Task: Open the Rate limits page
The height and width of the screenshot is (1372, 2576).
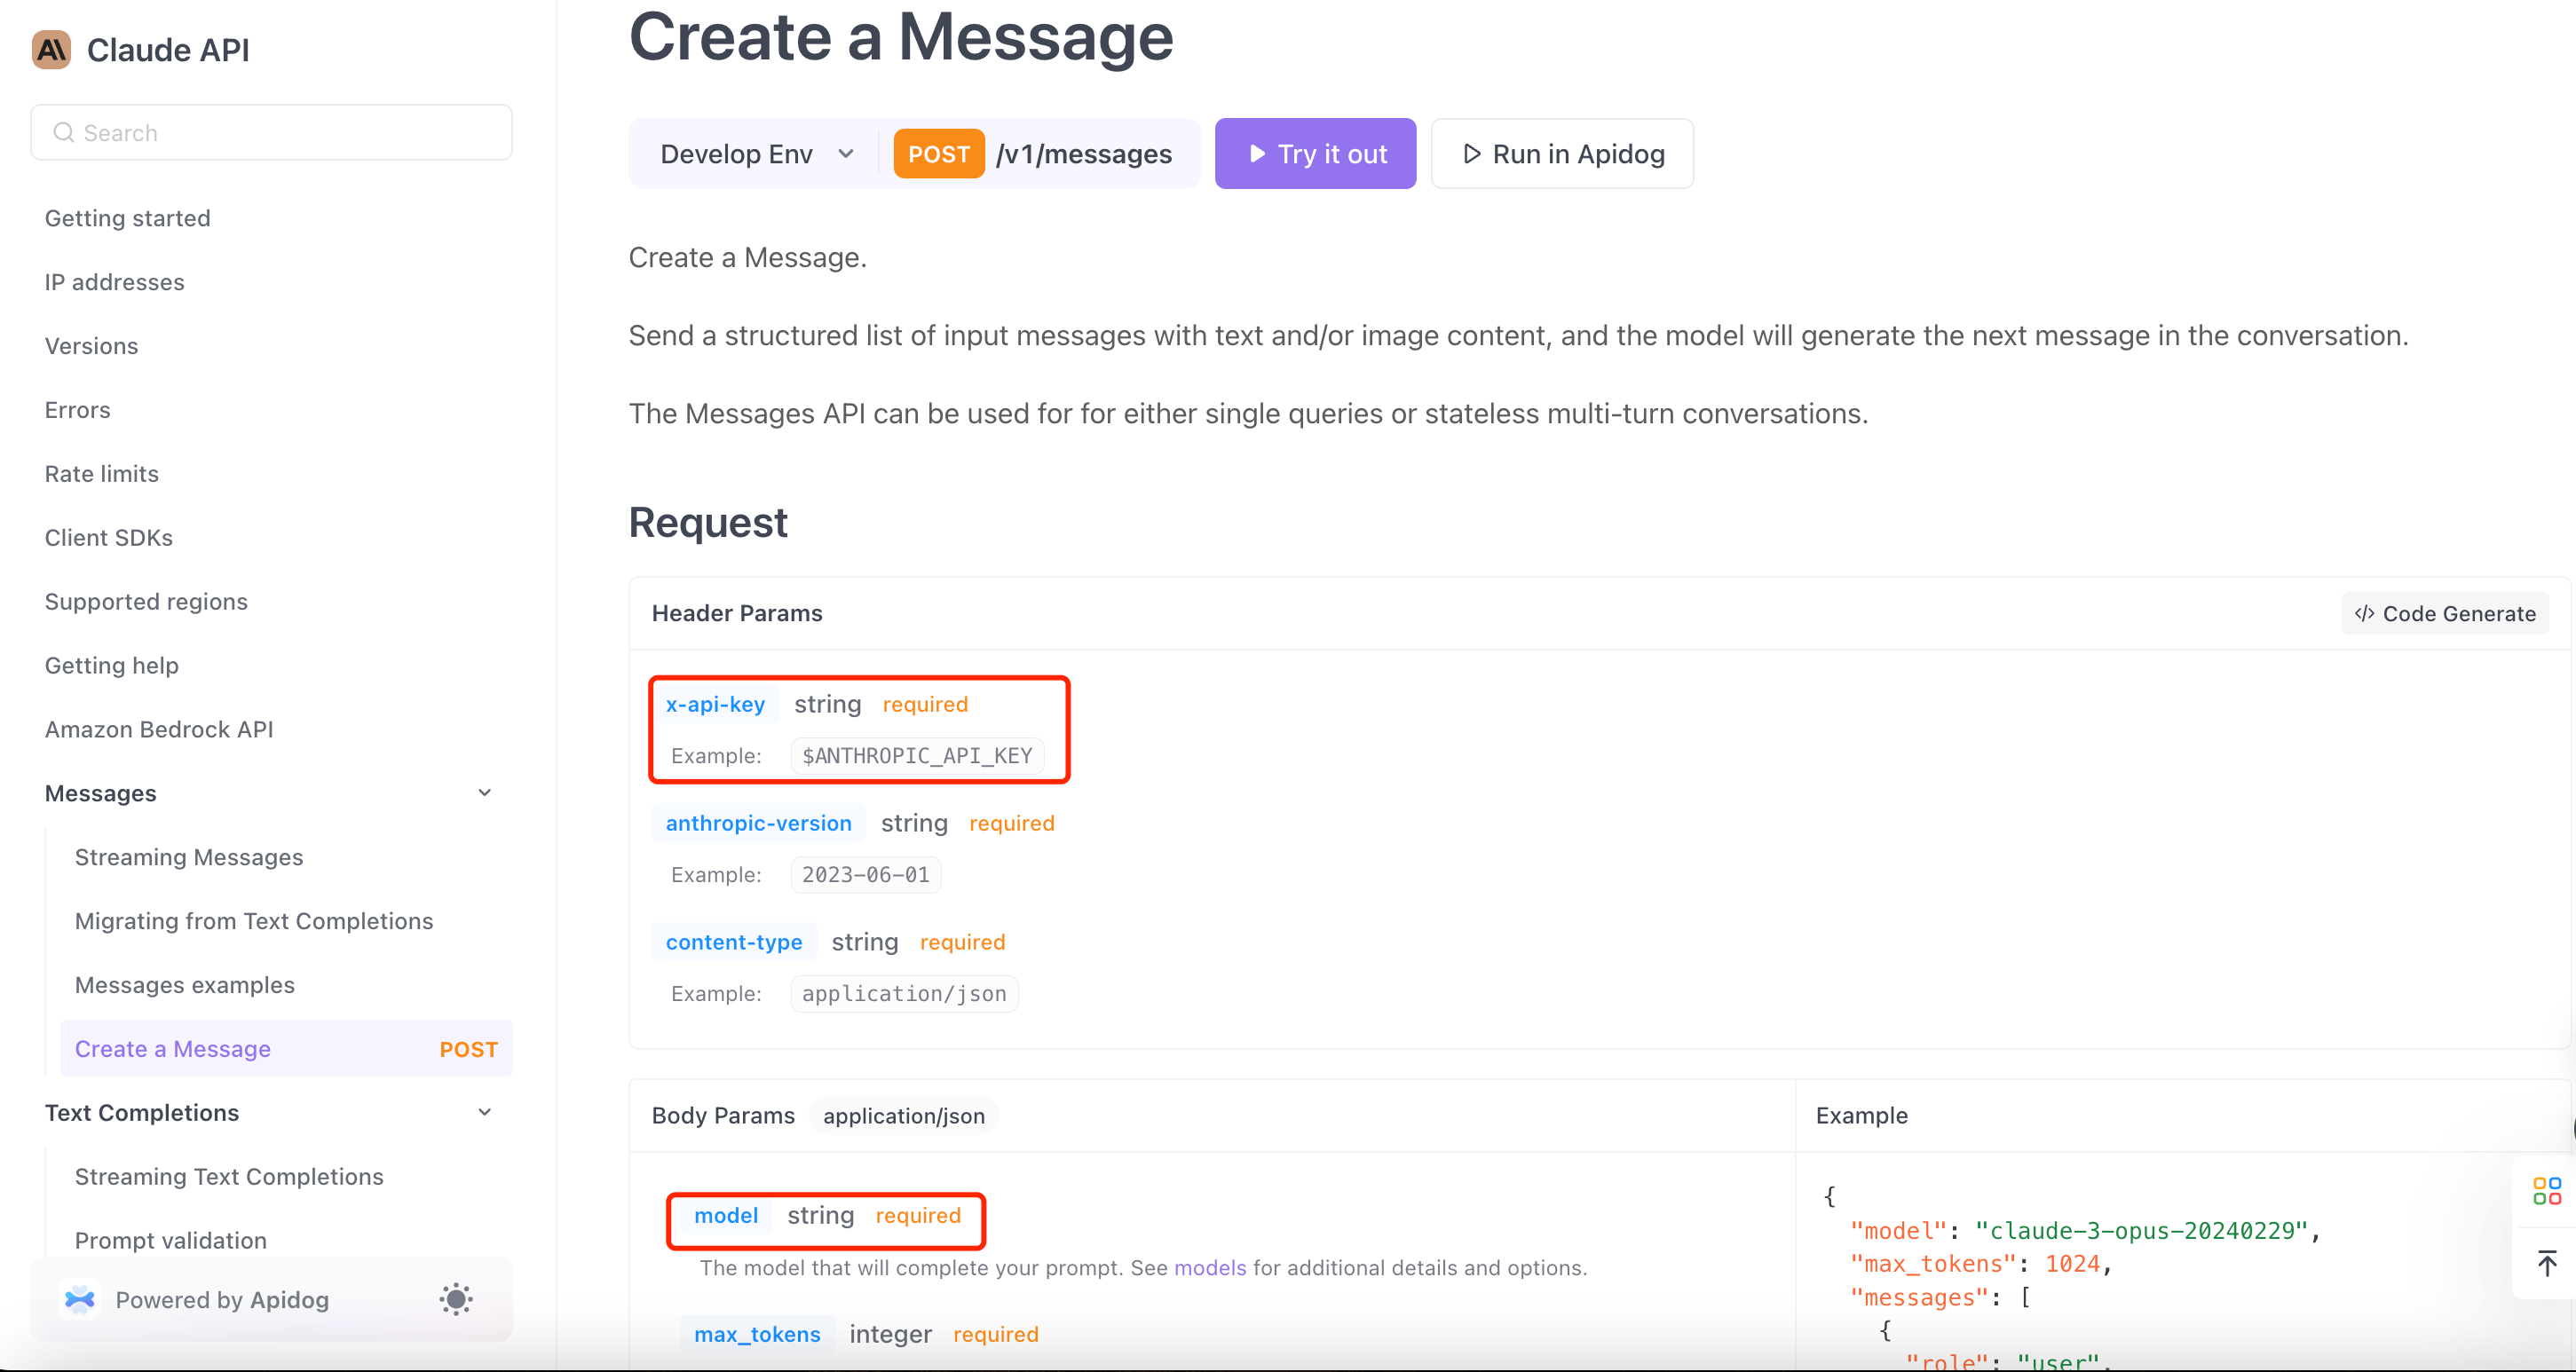Action: (101, 473)
